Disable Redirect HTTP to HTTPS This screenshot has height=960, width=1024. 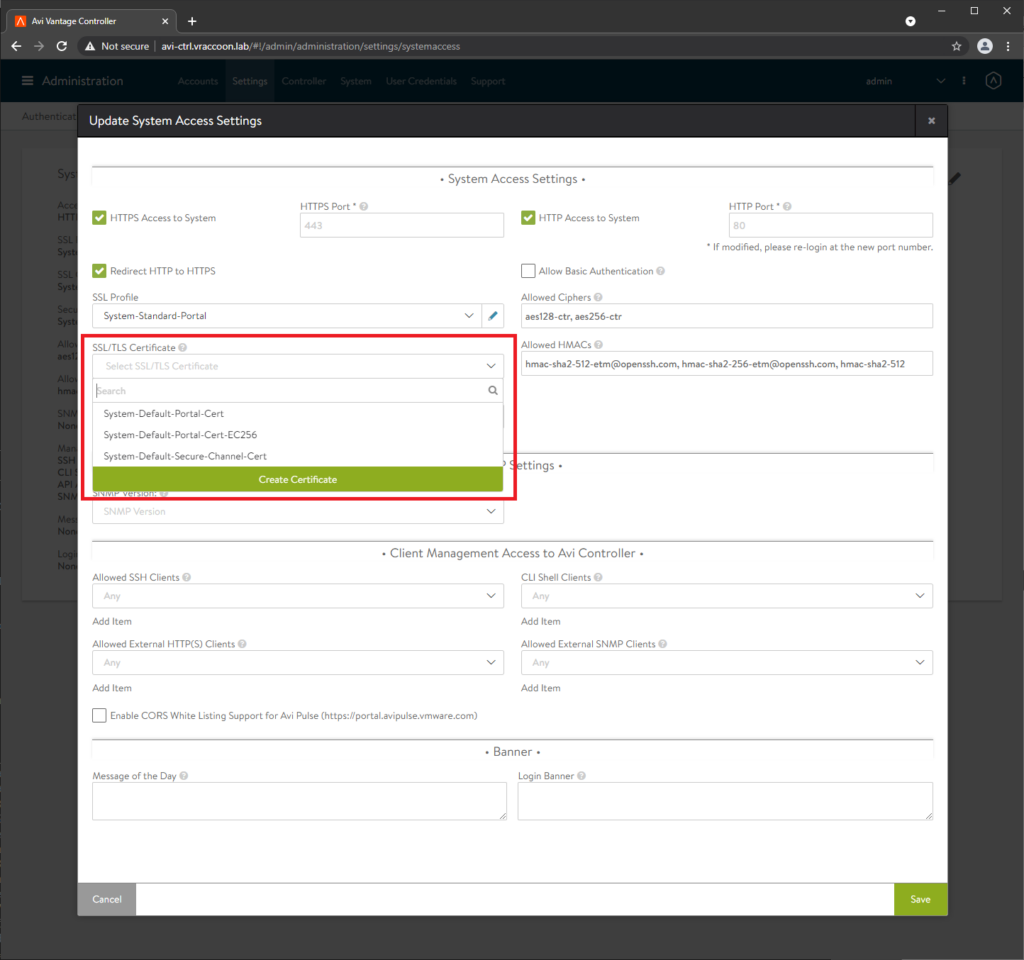(98, 270)
